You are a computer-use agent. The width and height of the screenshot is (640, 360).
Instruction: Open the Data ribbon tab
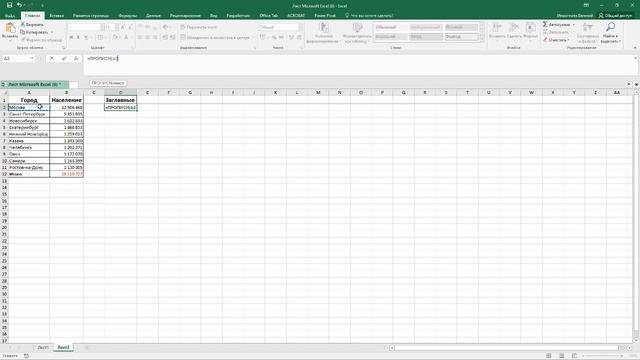[x=153, y=16]
